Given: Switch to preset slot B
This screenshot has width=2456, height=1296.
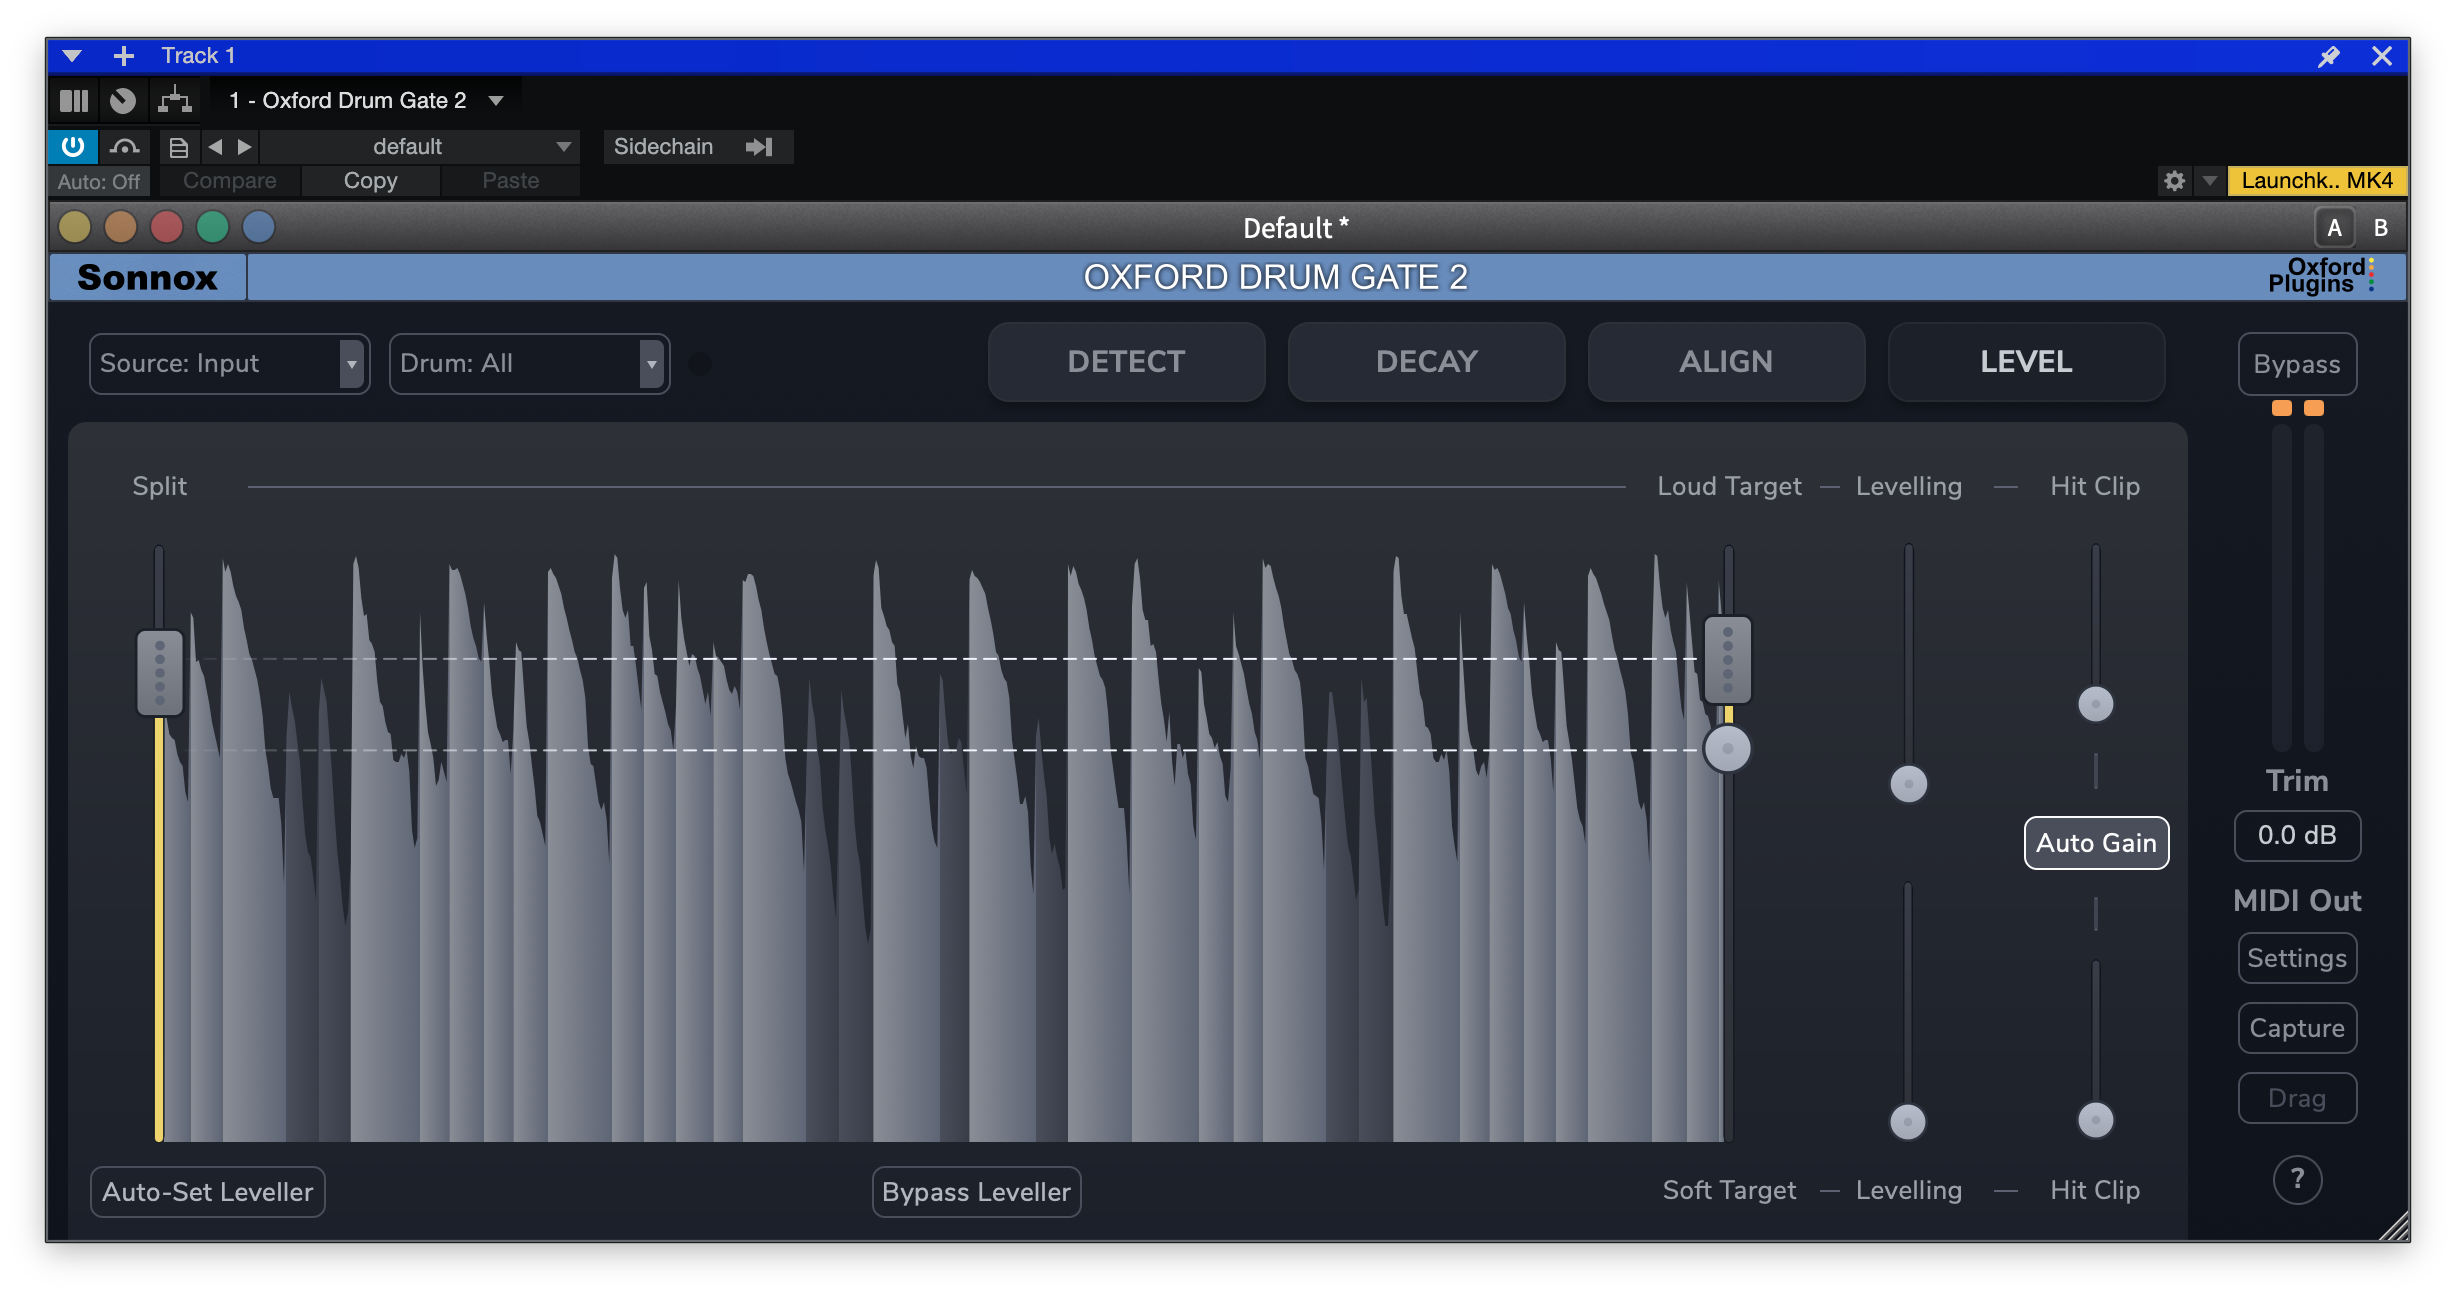Looking at the screenshot, I should 2381,228.
